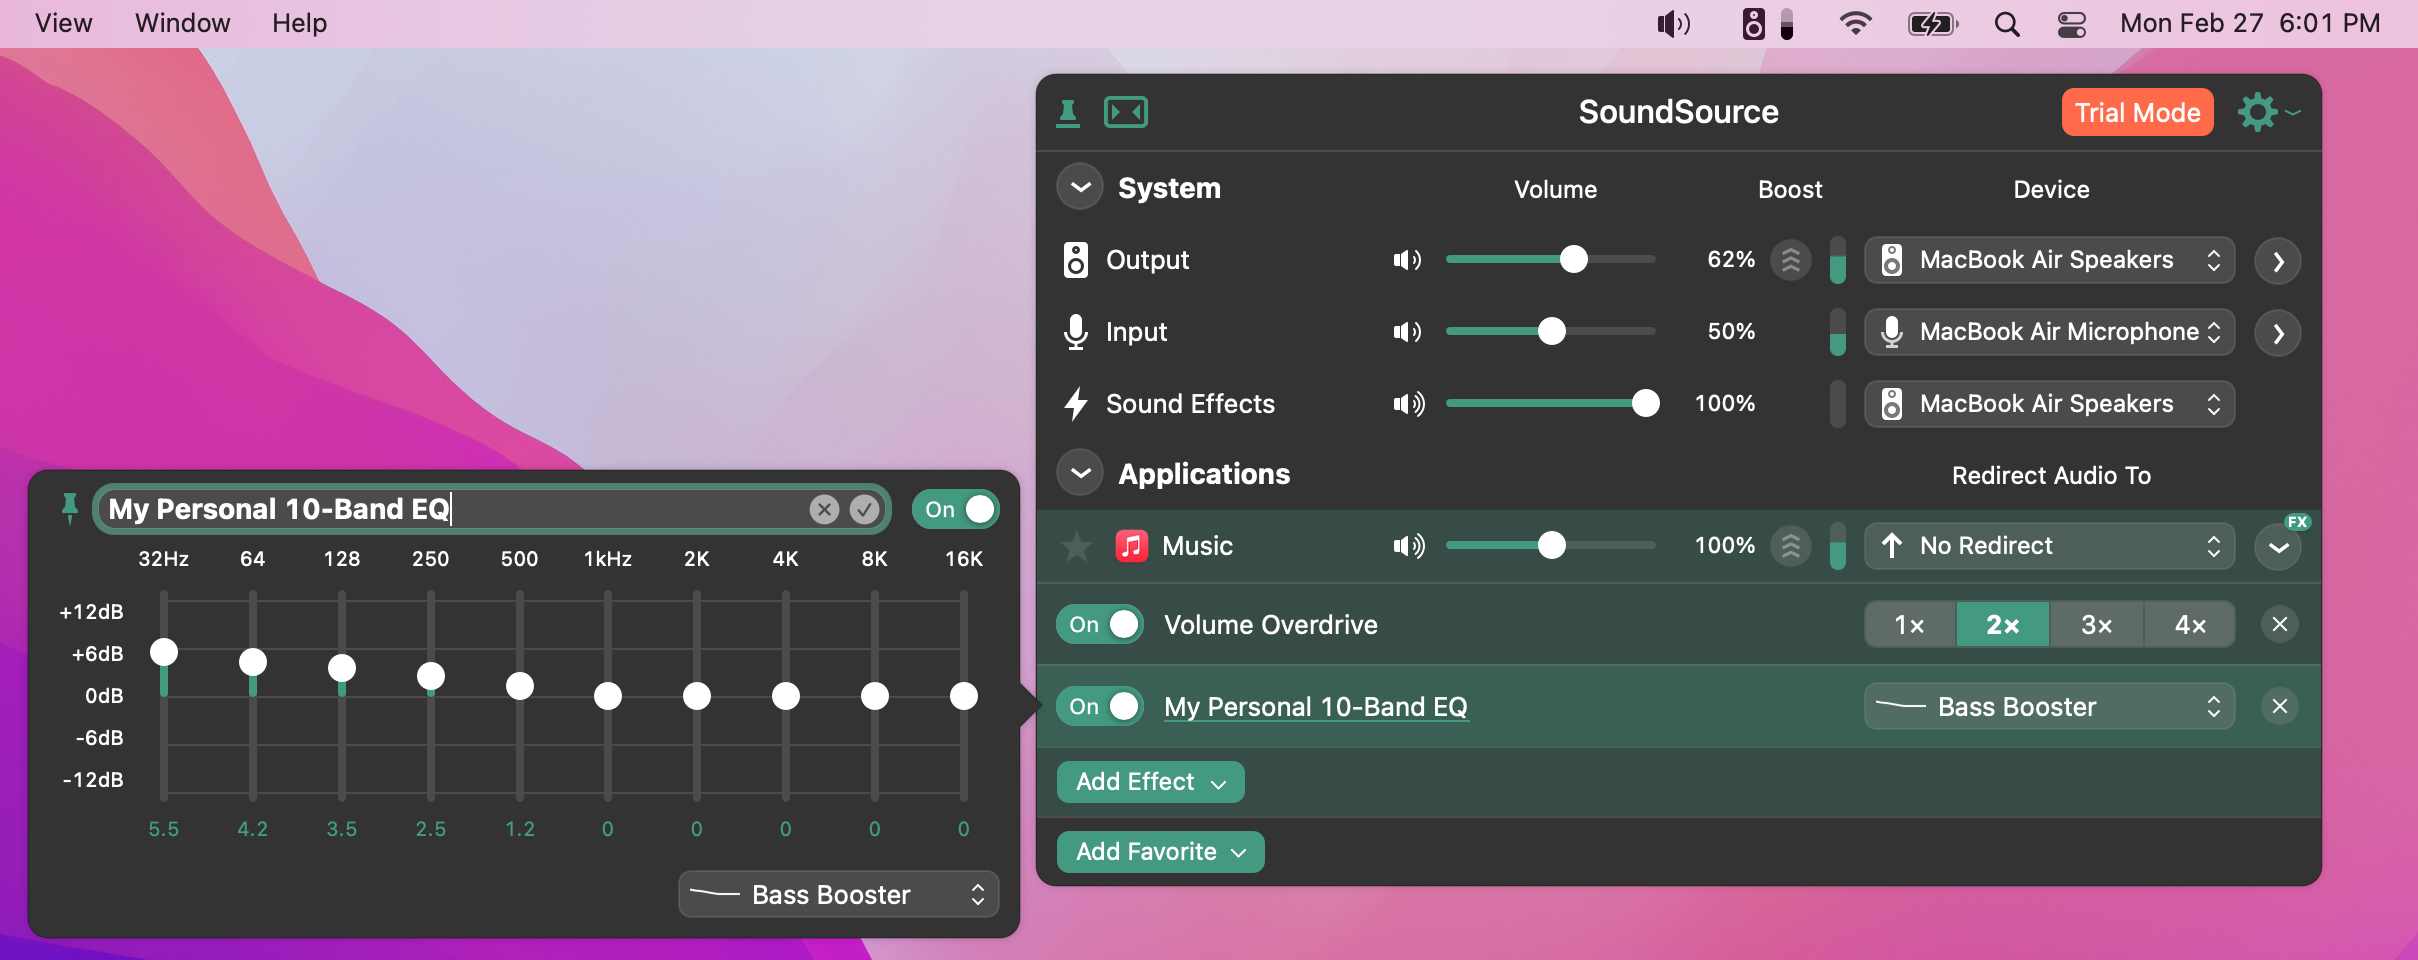Open the Window menu

click(x=182, y=23)
